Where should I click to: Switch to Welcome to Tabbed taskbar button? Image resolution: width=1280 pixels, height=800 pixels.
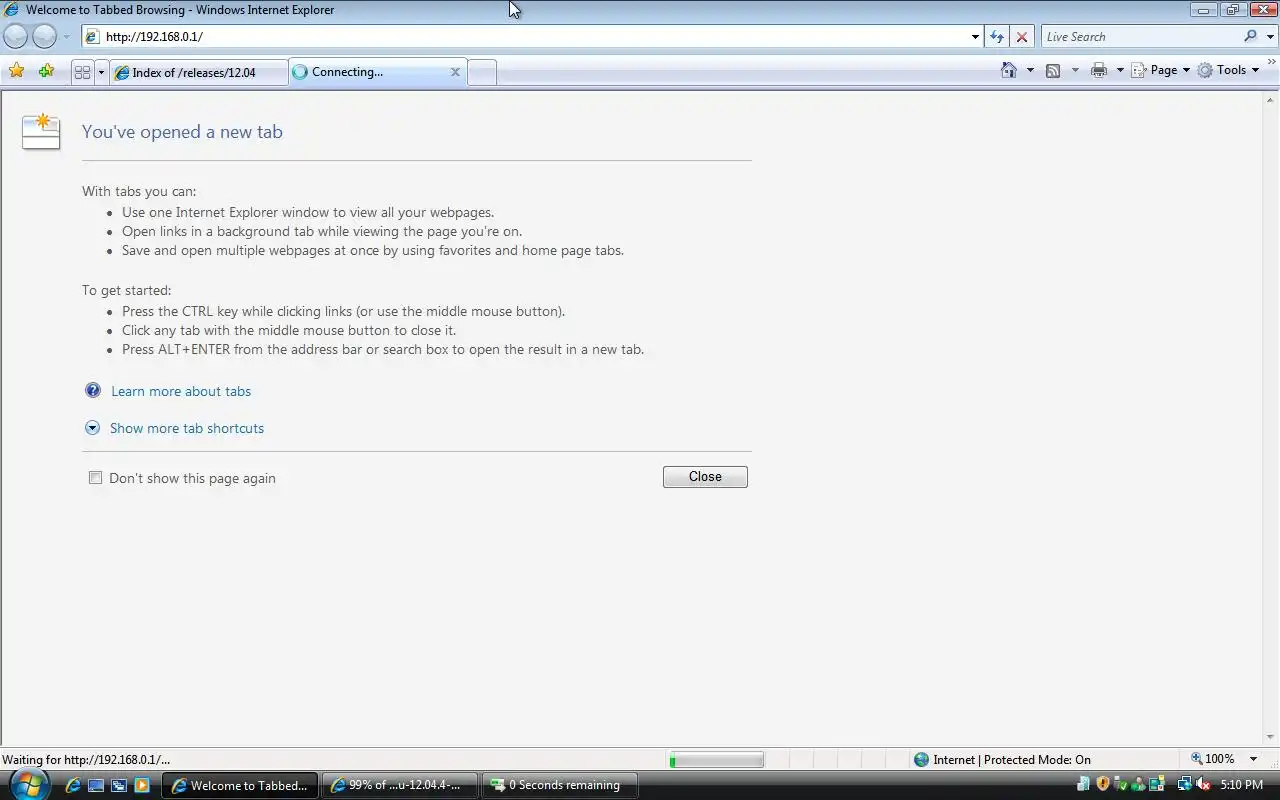[x=240, y=785]
